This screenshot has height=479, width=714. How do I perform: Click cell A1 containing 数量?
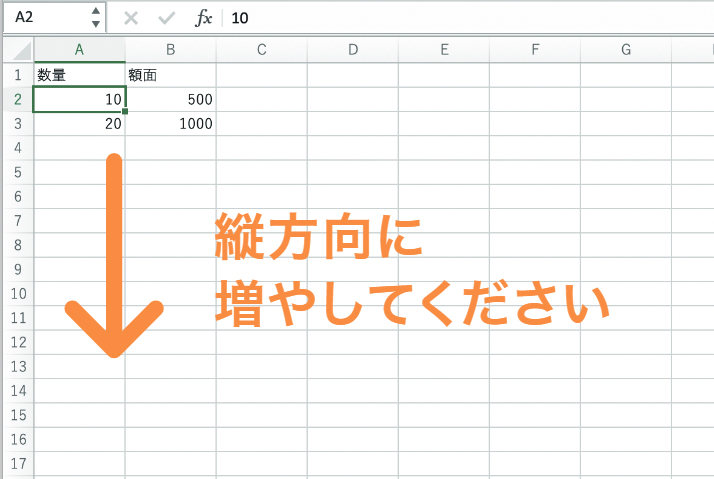[x=79, y=74]
